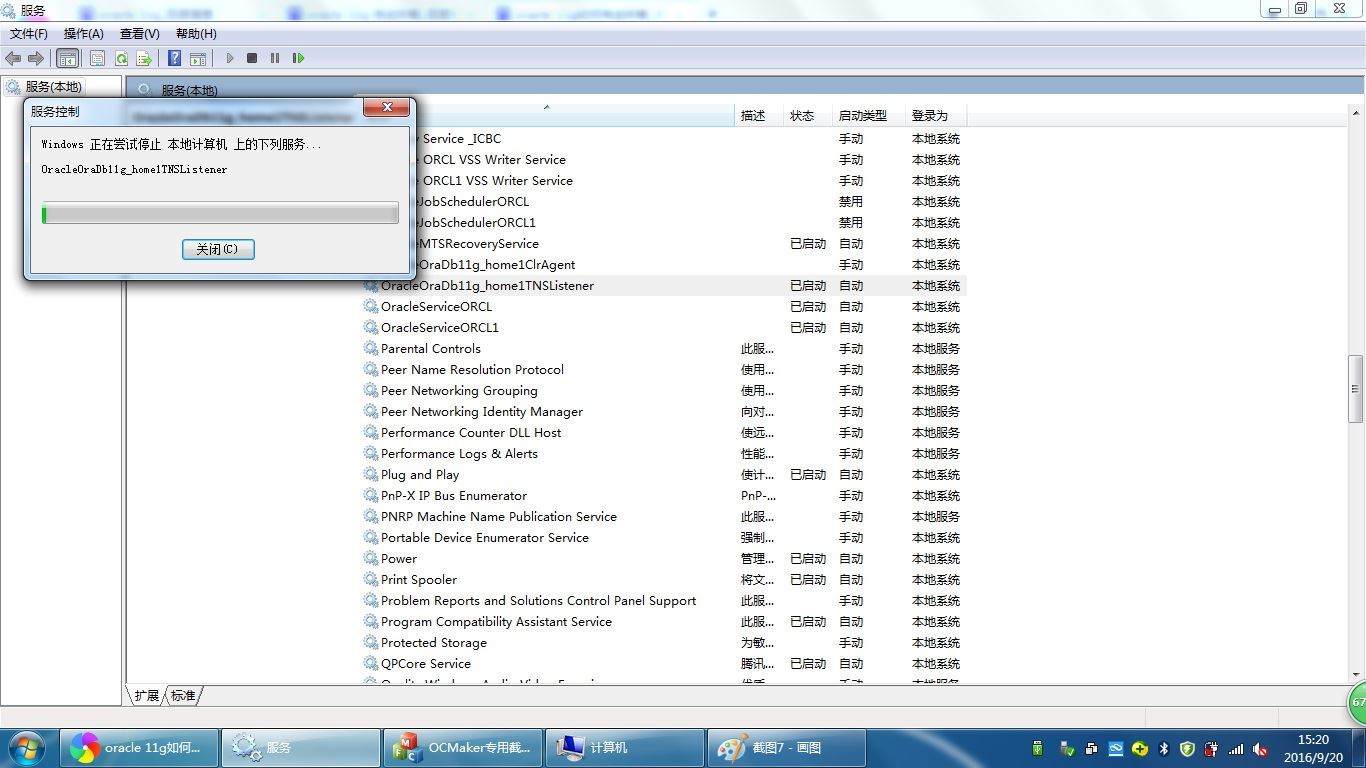Screen dimensions: 1366x768
Task: Select the Peer Networking Grouping service
Action: pyautogui.click(x=459, y=391)
